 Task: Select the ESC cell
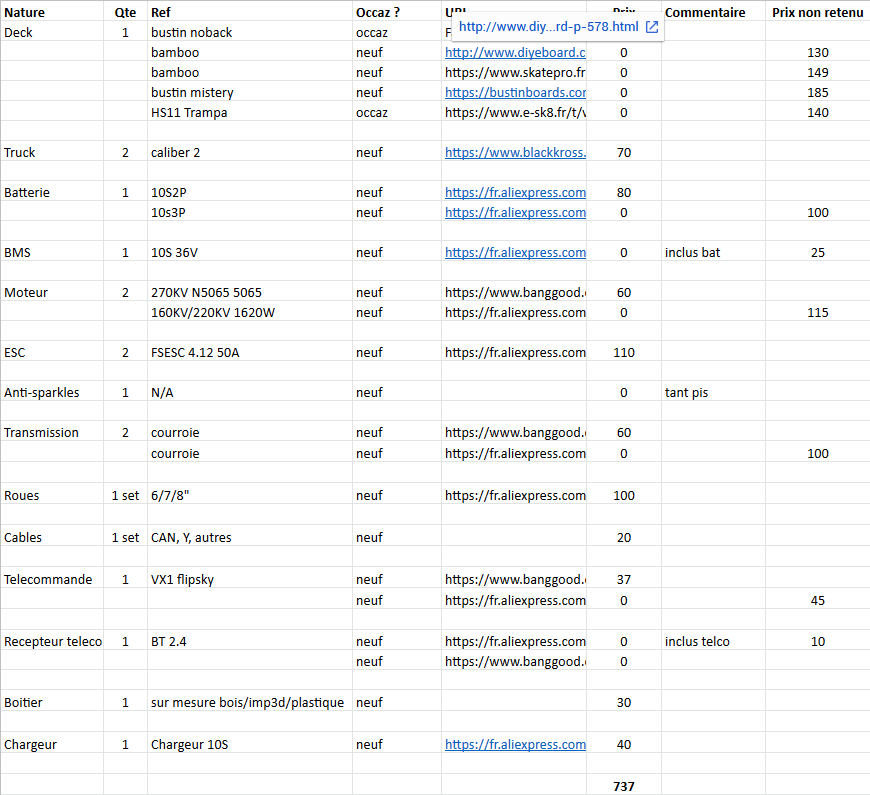[x=52, y=352]
